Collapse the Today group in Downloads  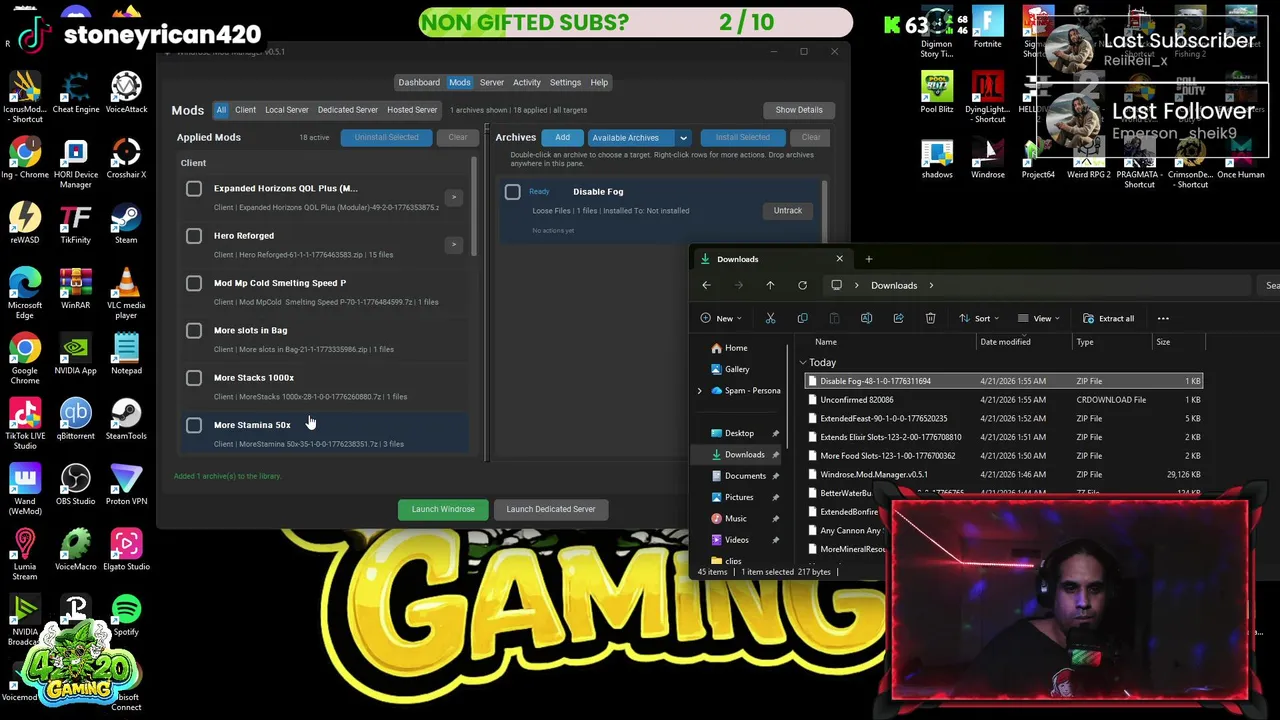[802, 363]
